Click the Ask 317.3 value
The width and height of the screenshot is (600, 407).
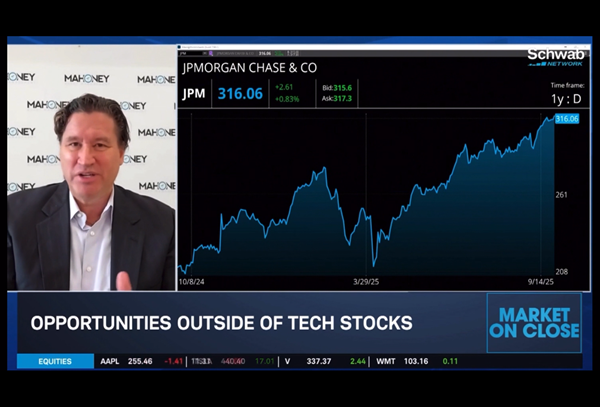coord(335,99)
